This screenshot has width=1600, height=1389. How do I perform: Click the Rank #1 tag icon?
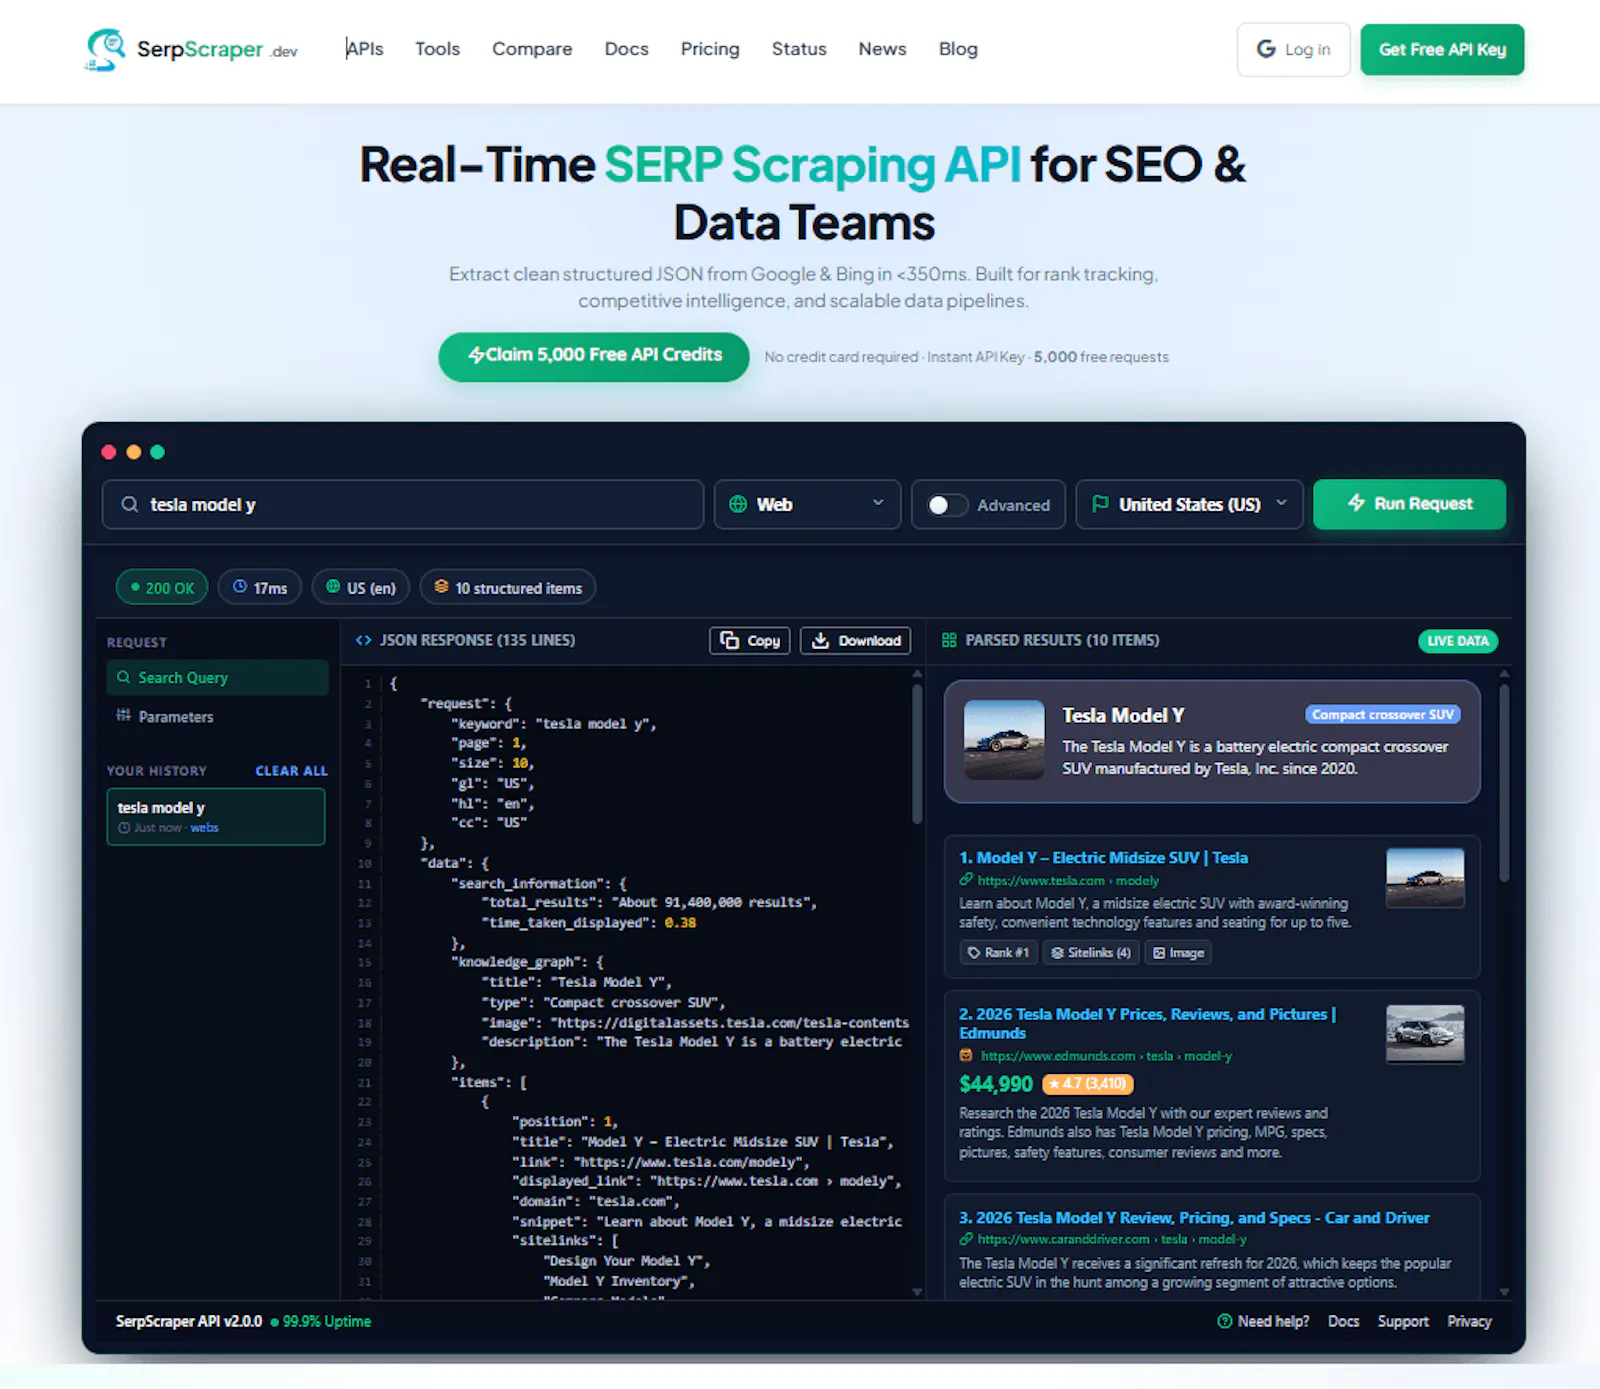pyautogui.click(x=974, y=953)
